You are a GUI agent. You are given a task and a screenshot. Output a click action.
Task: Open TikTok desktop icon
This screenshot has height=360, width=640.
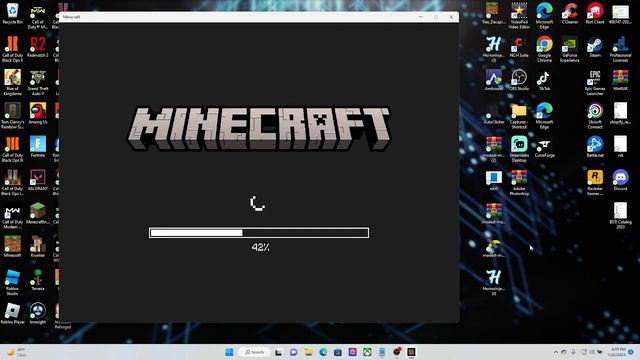(544, 80)
